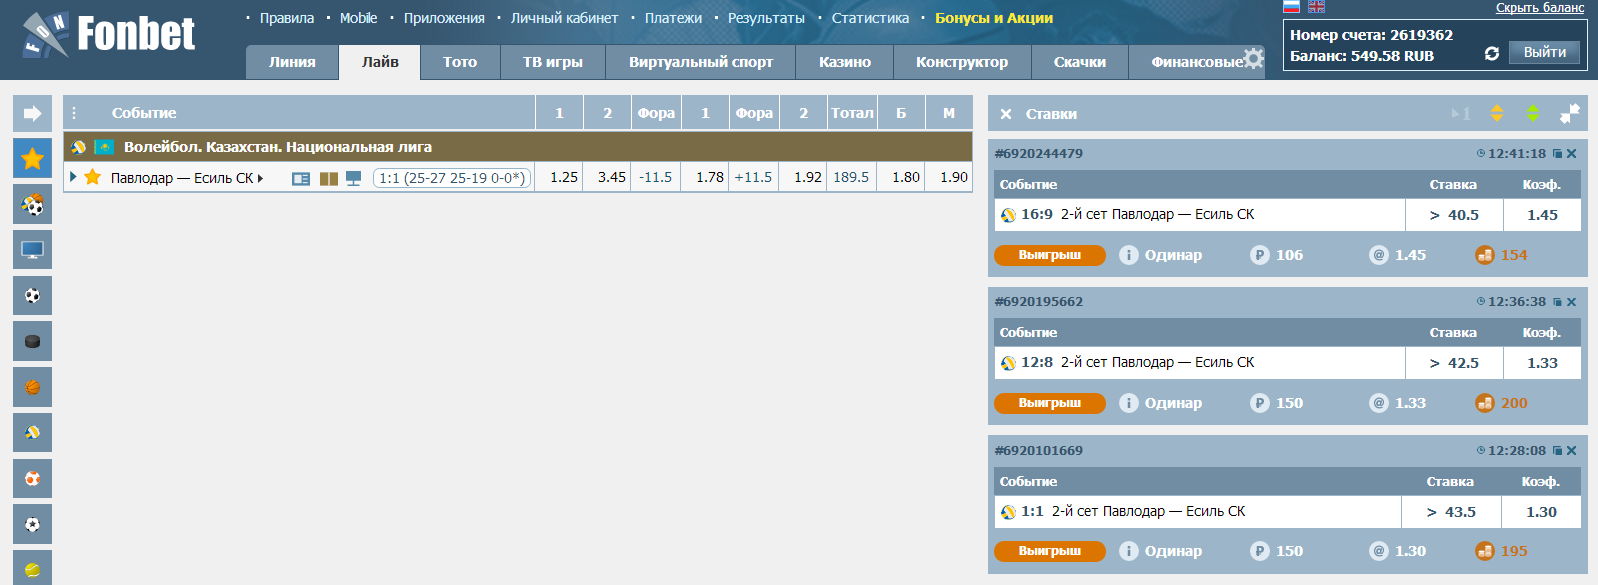Select football in the sidebar
The height and width of the screenshot is (585, 1598).
(32, 296)
